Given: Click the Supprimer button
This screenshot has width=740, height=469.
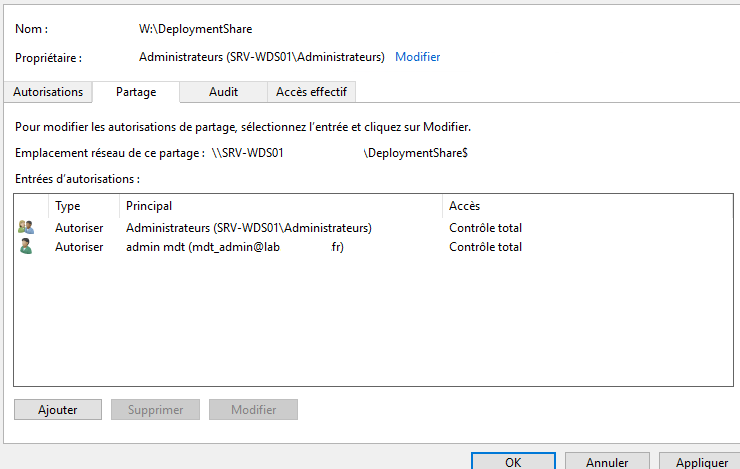Looking at the screenshot, I should coord(155,410).
